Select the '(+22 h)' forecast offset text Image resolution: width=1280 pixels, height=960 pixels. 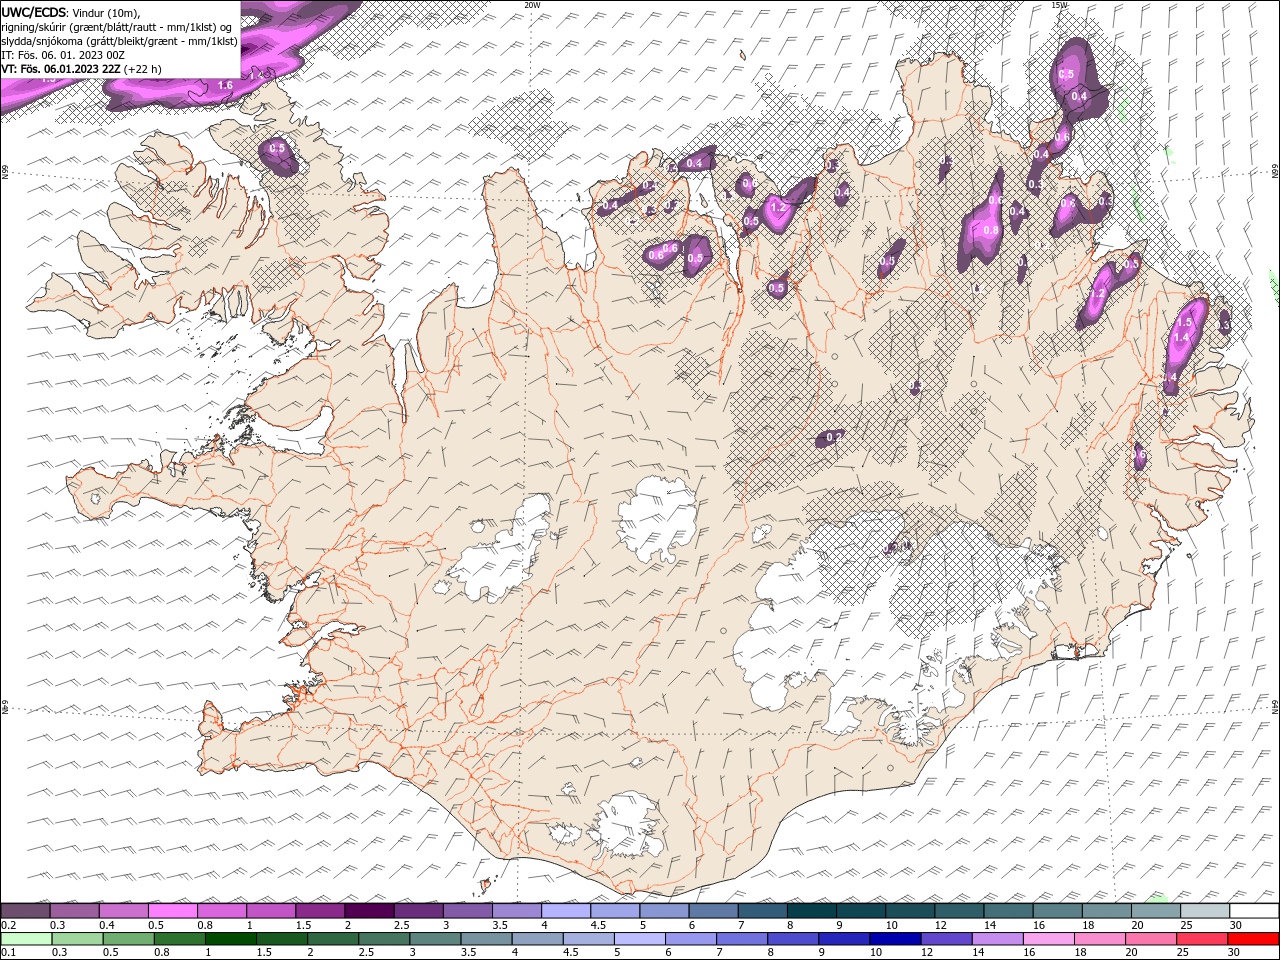point(144,69)
